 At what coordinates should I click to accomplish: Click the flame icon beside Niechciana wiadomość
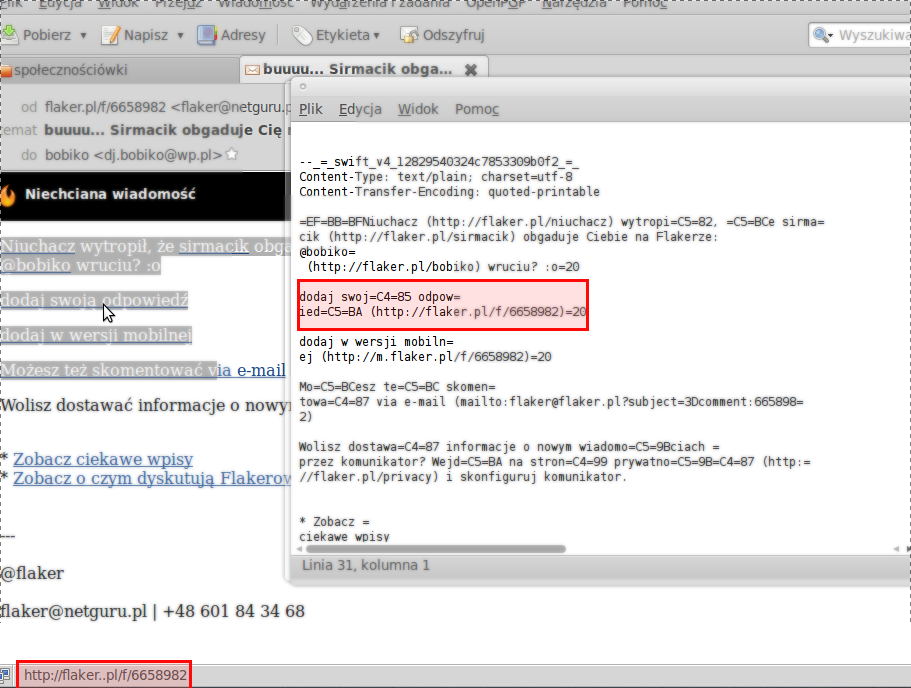[x=9, y=194]
